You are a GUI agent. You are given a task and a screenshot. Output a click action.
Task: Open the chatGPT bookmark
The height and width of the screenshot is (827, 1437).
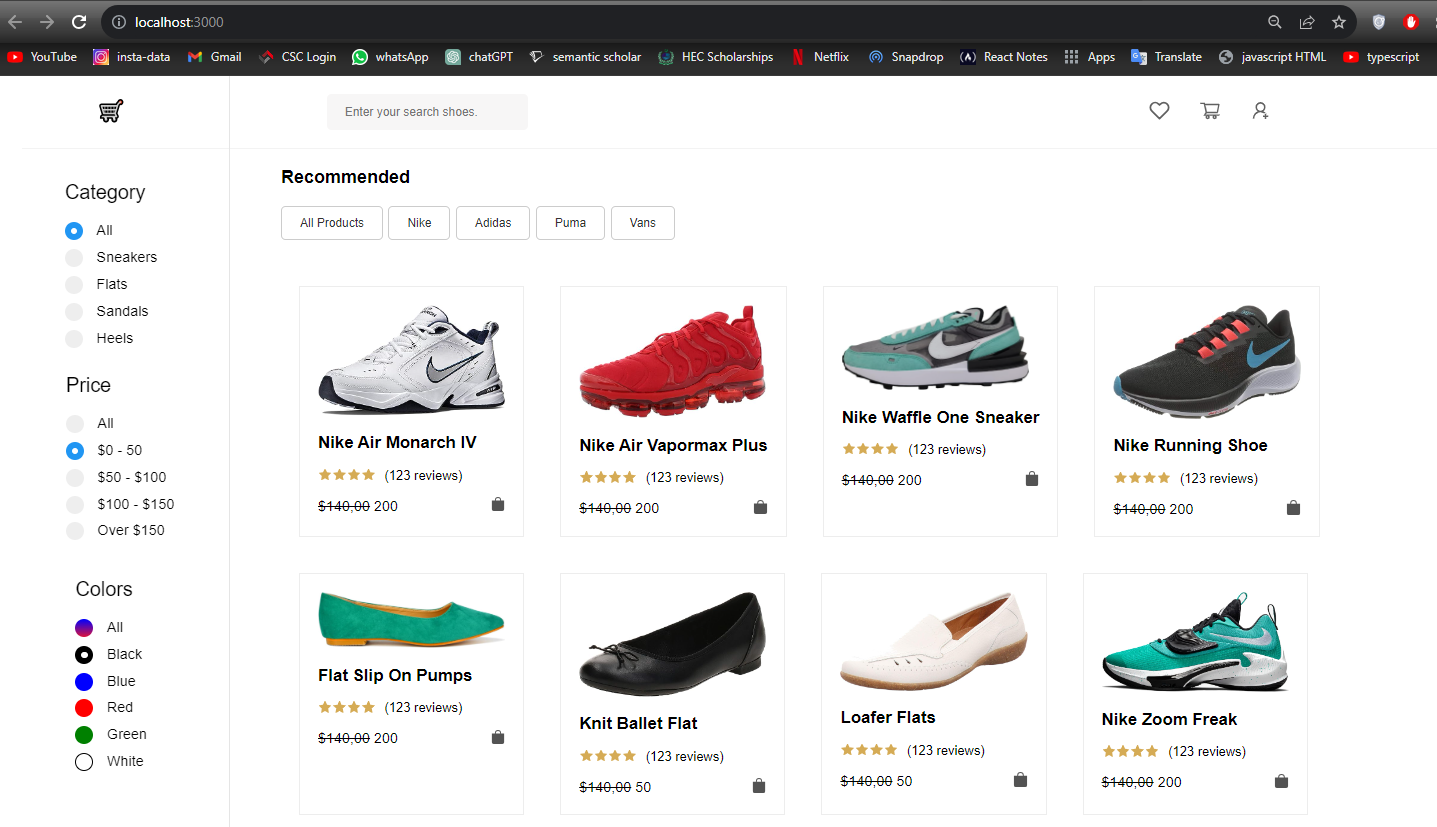tap(479, 57)
